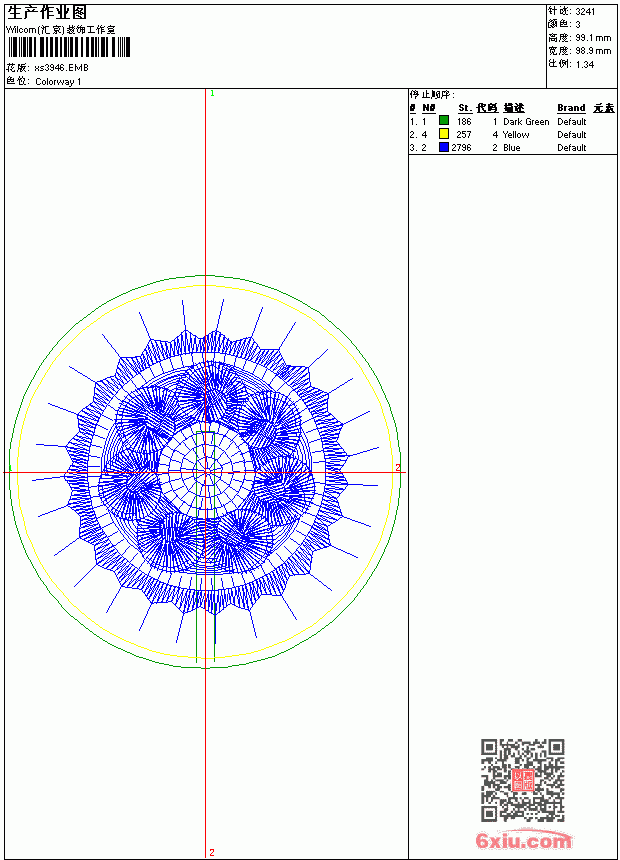Click the Brand column header
The width and height of the screenshot is (620, 860).
[571, 108]
